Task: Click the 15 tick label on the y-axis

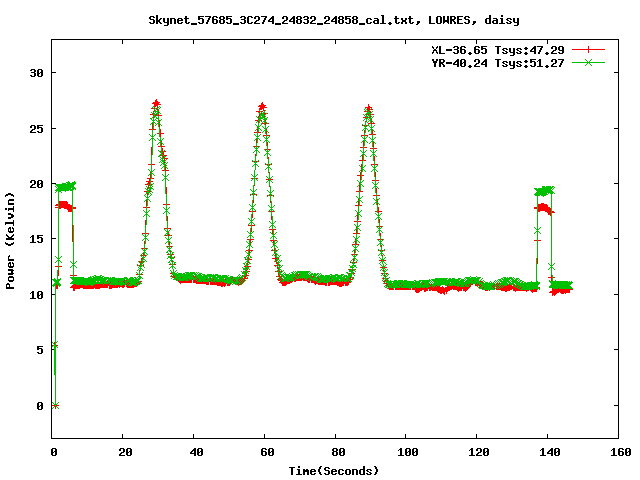Action: 36,239
